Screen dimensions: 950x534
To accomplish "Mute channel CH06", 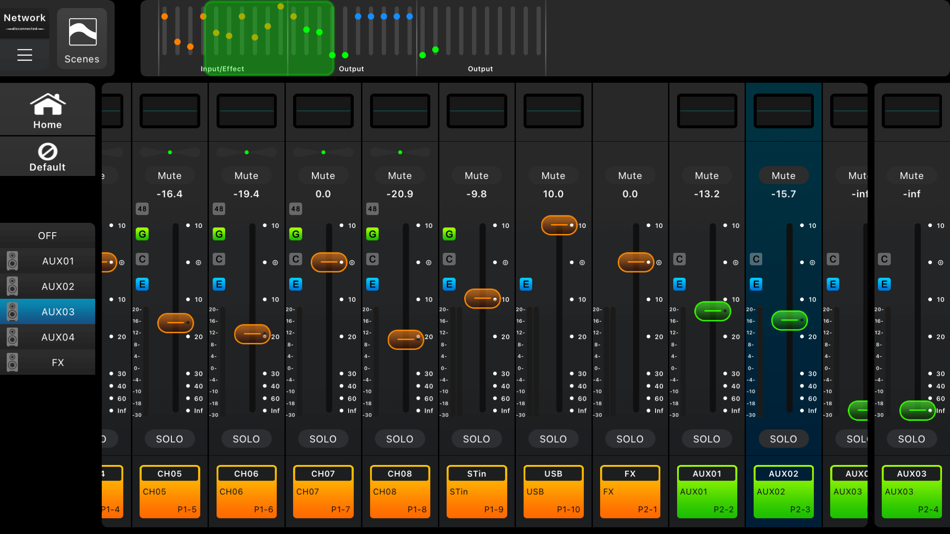I will pos(247,176).
